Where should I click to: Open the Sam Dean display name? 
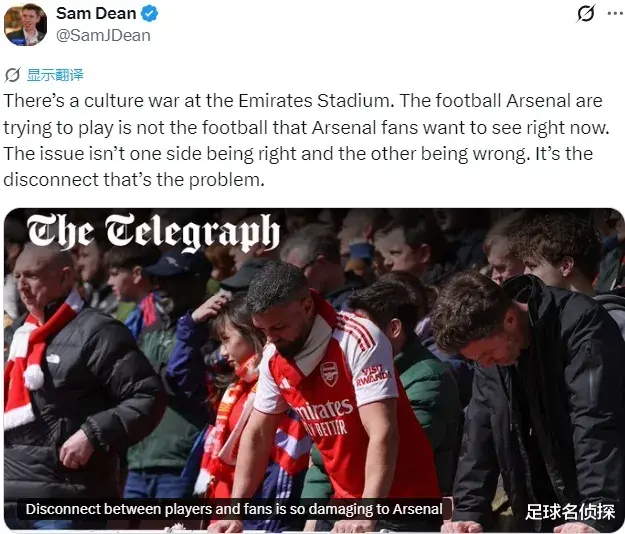tap(96, 14)
